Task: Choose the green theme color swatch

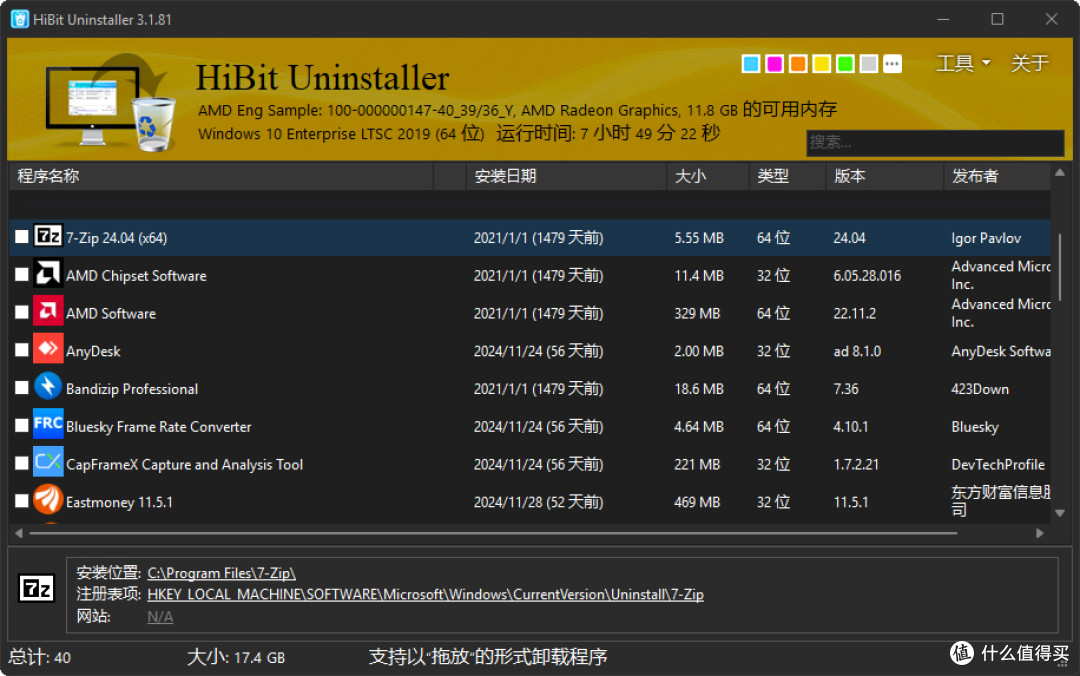Action: coord(845,64)
